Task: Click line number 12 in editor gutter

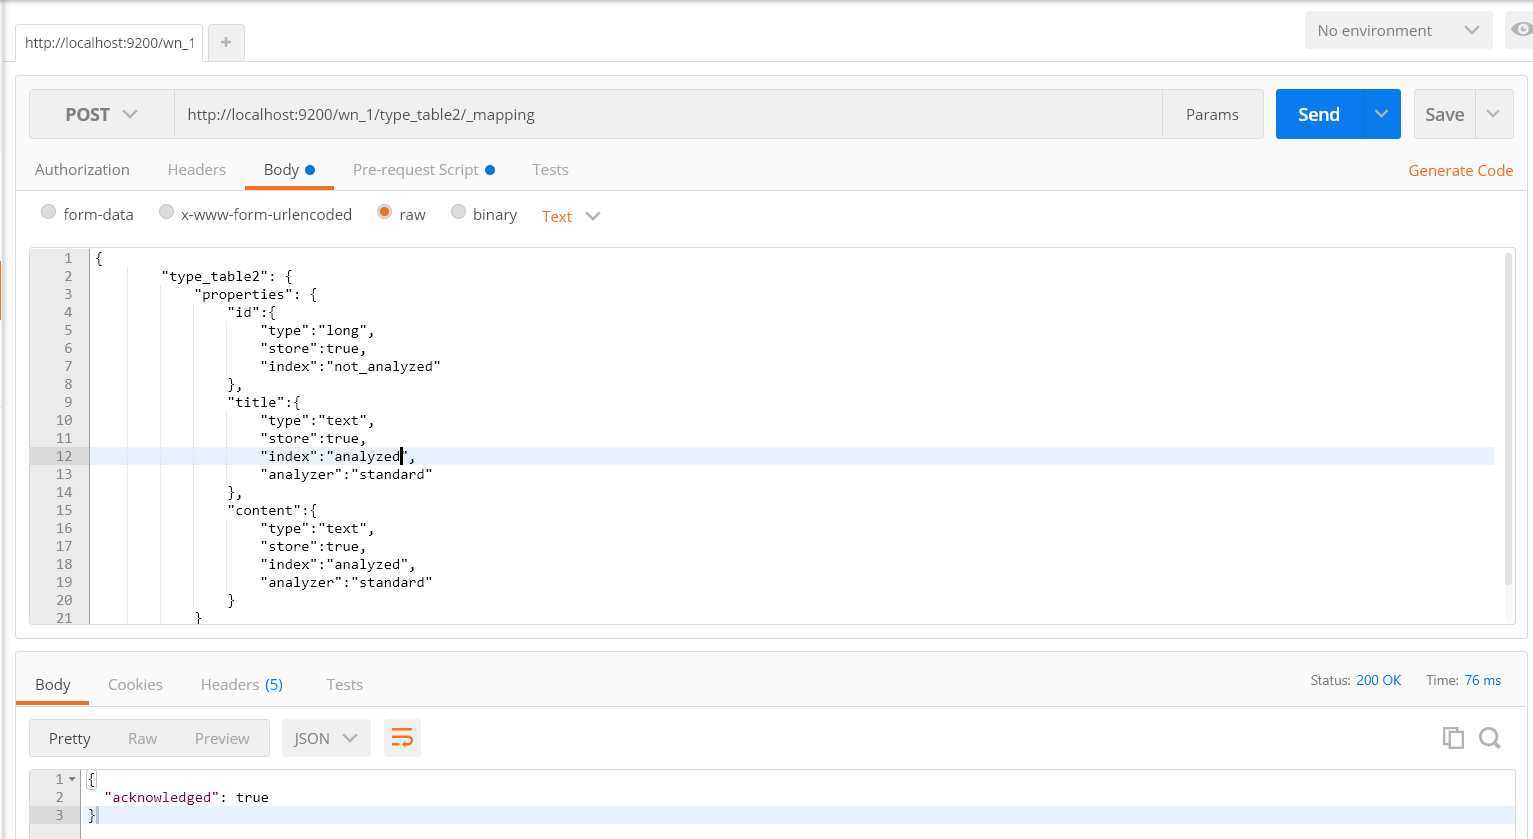Action: pyautogui.click(x=64, y=456)
